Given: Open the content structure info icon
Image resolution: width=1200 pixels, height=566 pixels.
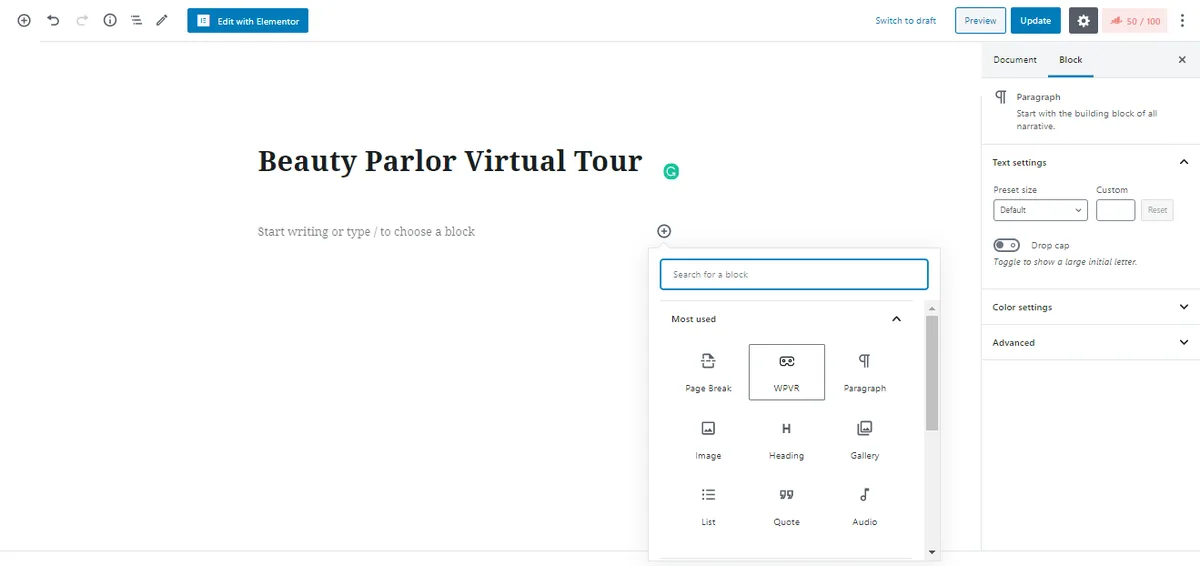Looking at the screenshot, I should tap(110, 20).
